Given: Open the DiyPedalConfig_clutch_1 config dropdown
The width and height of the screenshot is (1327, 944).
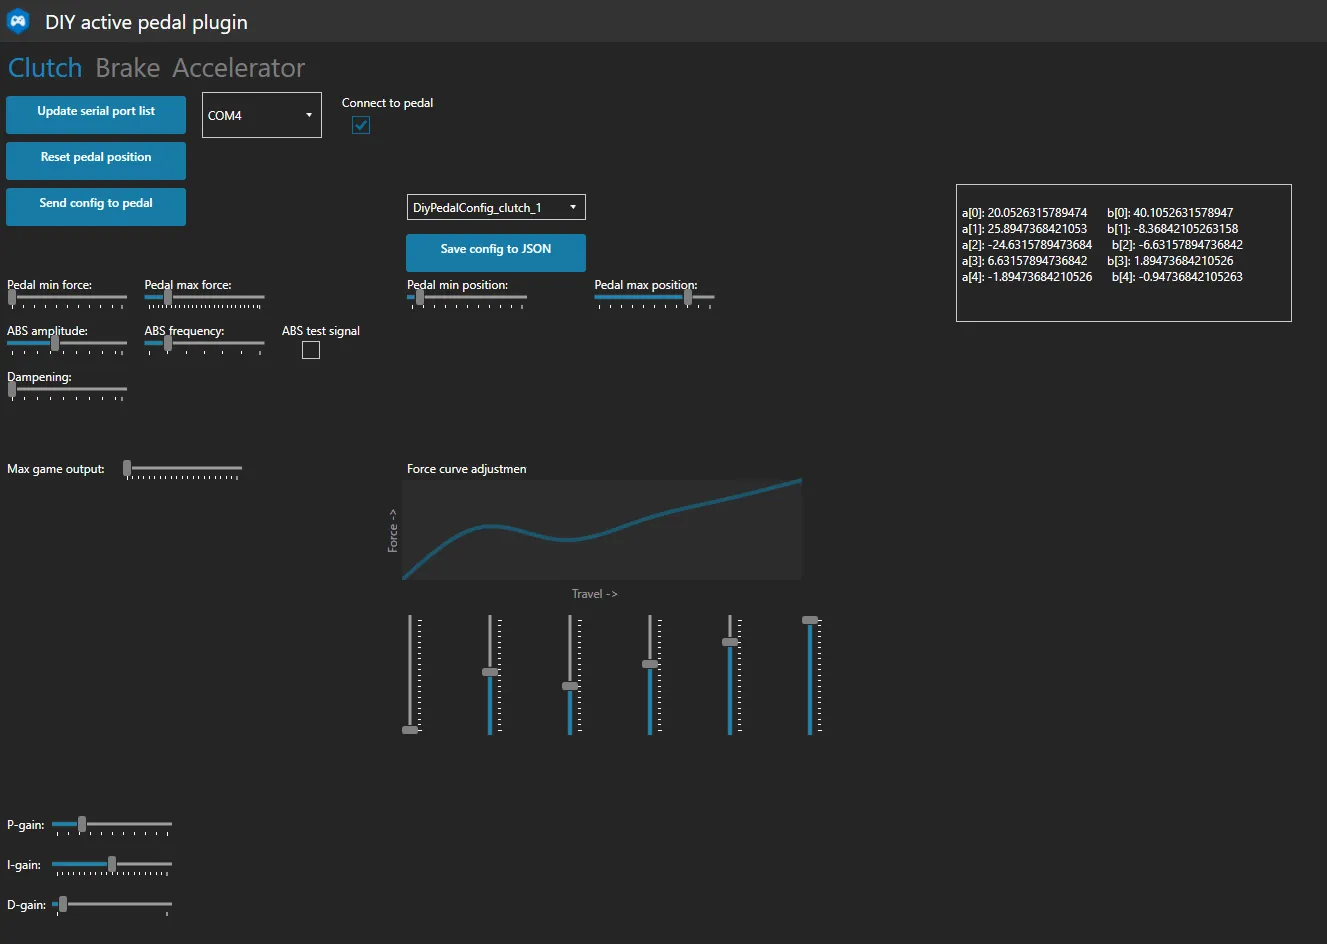Looking at the screenshot, I should point(496,207).
